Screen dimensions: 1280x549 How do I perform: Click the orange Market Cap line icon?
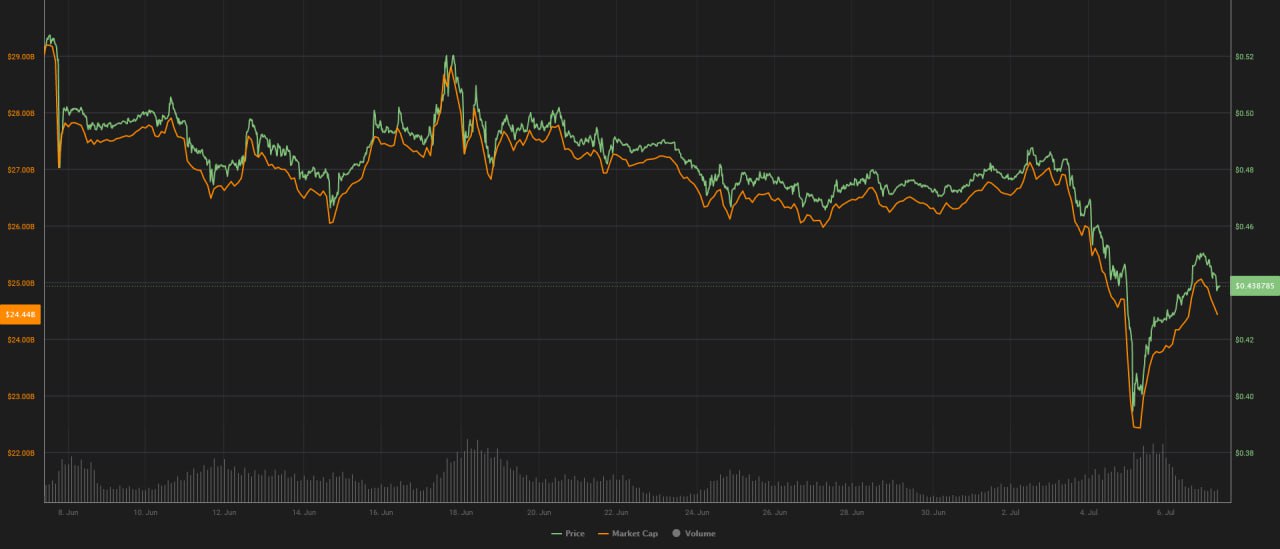(x=603, y=534)
